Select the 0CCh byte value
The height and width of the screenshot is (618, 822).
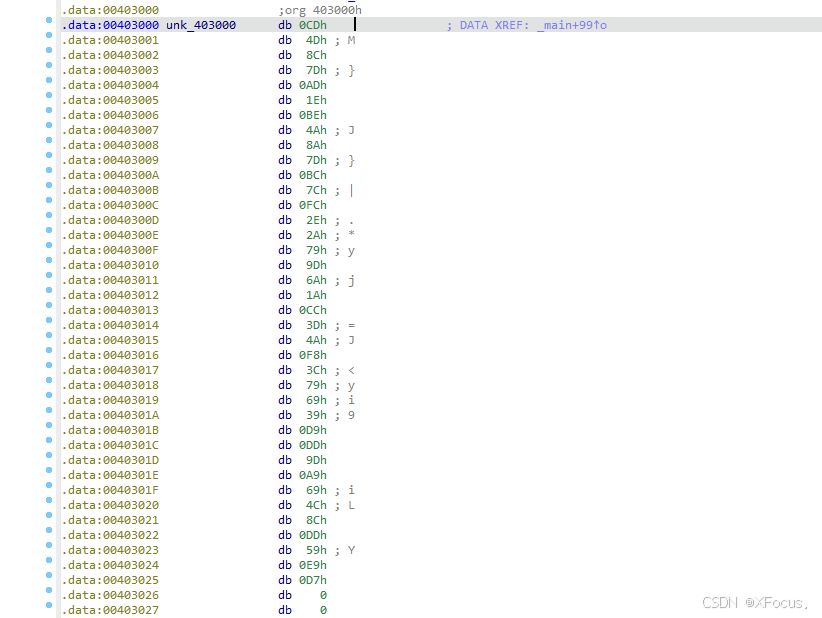pos(313,310)
